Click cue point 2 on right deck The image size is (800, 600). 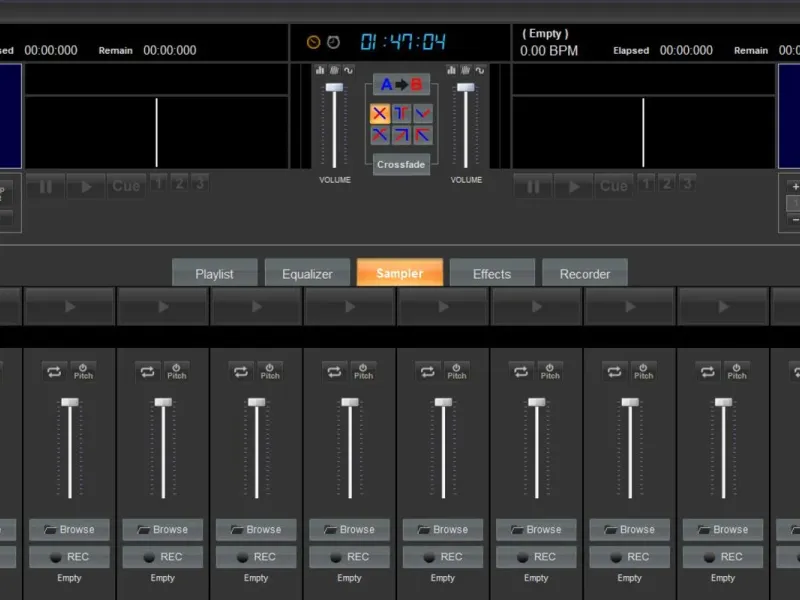point(666,183)
